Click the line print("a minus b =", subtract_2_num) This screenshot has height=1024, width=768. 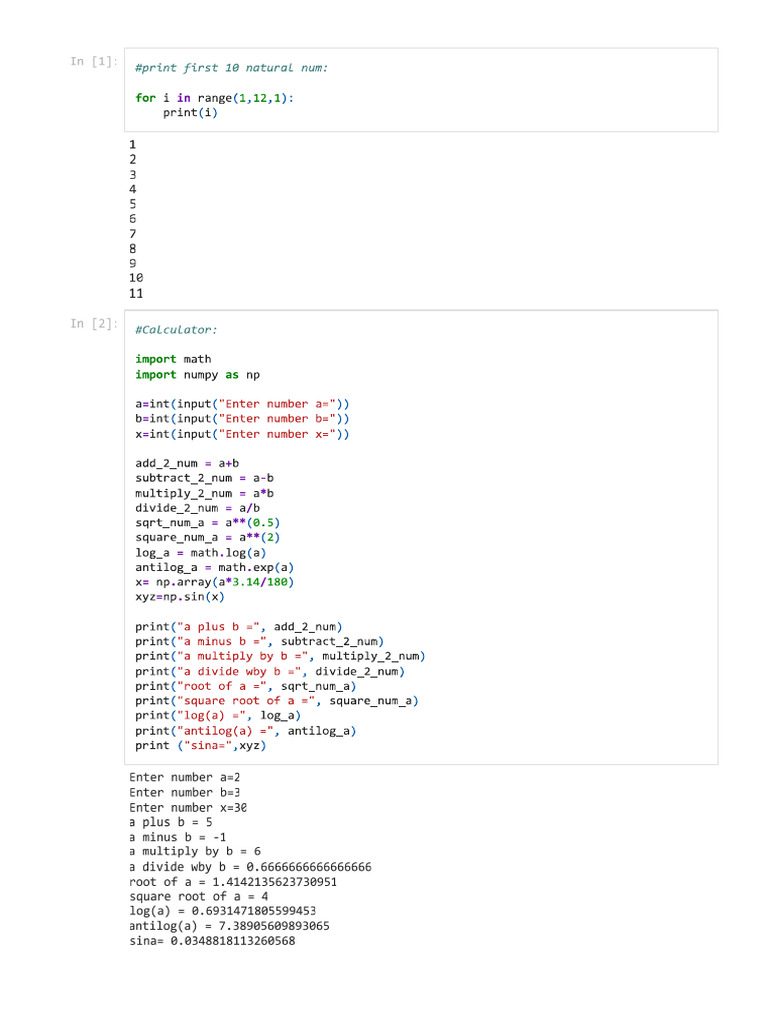point(259,641)
